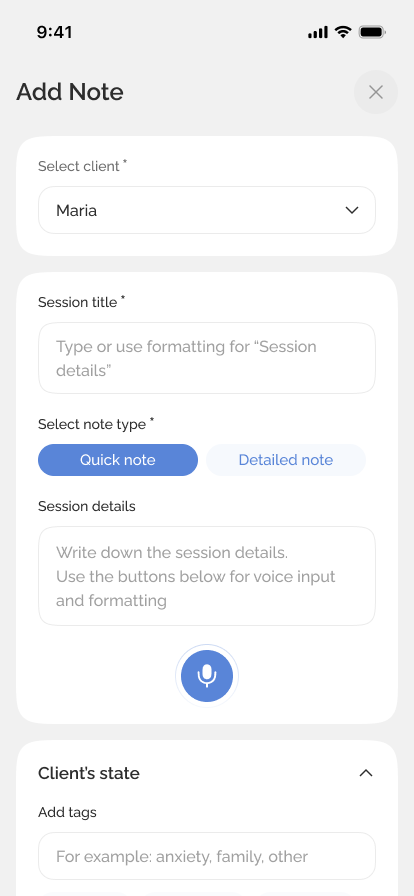Focus the Session title input field
Screen dimensions: 414x896
tap(207, 358)
